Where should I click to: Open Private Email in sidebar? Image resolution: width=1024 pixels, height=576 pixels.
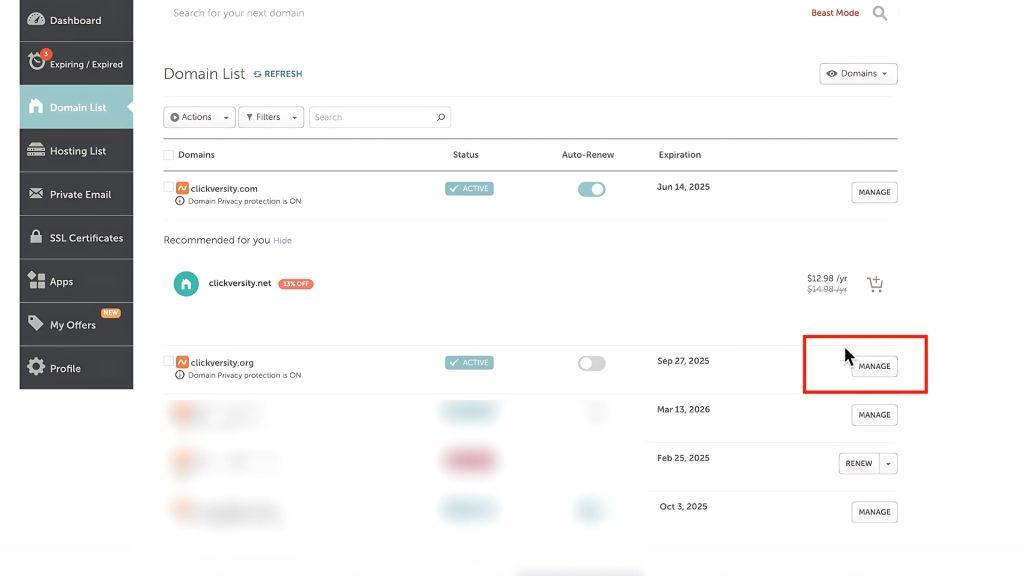point(76,194)
